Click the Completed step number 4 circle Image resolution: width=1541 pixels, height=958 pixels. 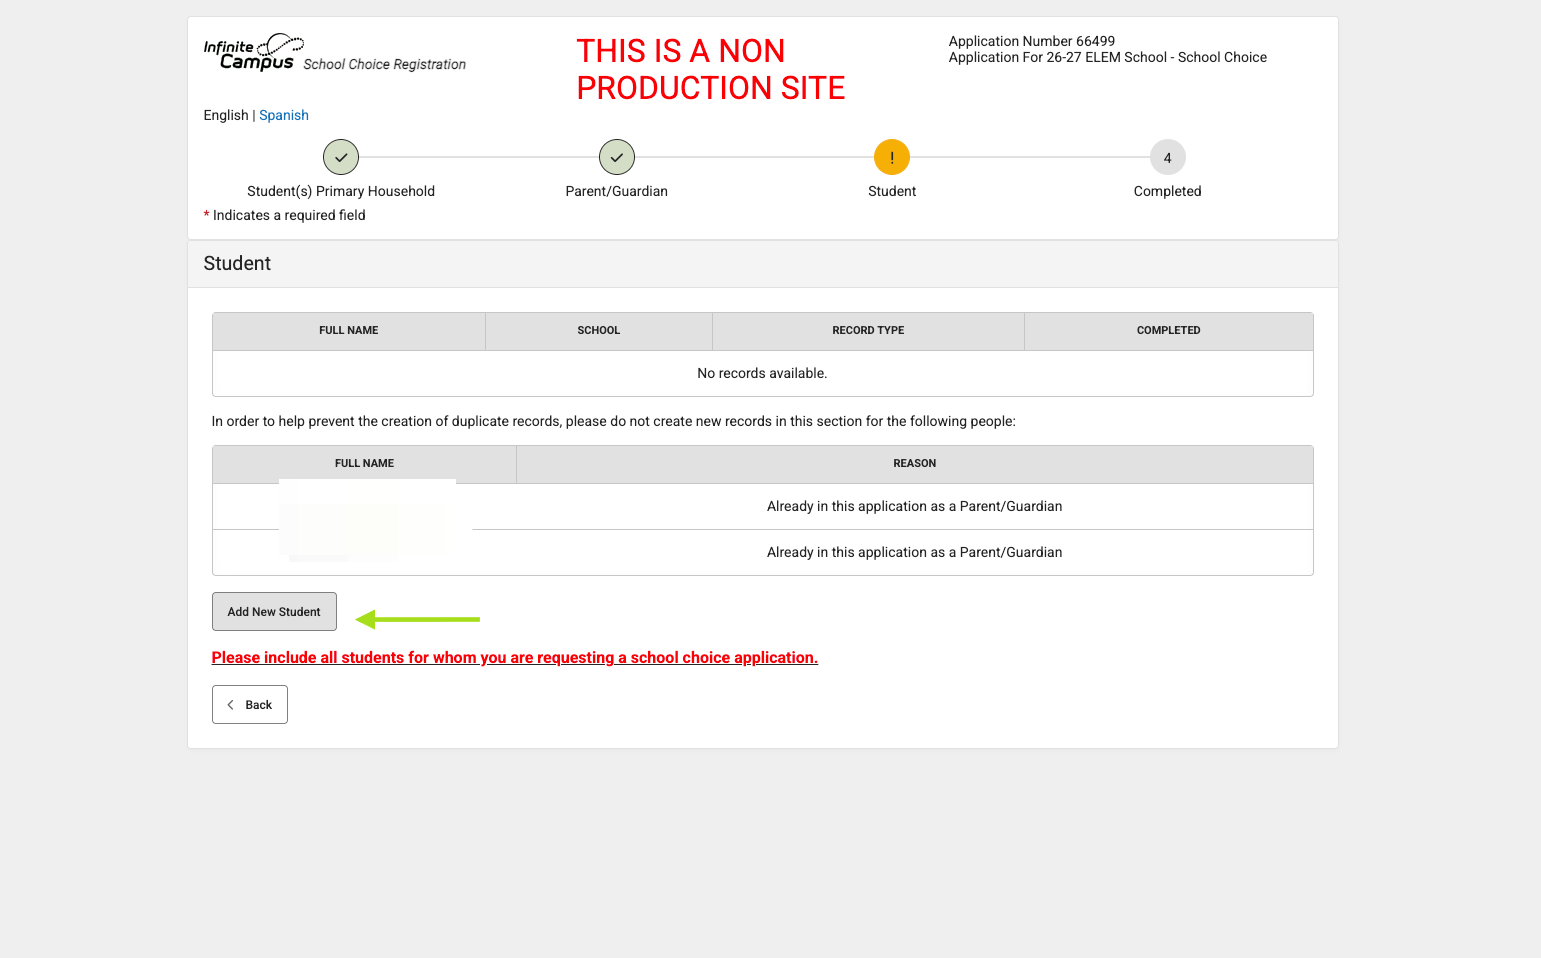coord(1168,157)
